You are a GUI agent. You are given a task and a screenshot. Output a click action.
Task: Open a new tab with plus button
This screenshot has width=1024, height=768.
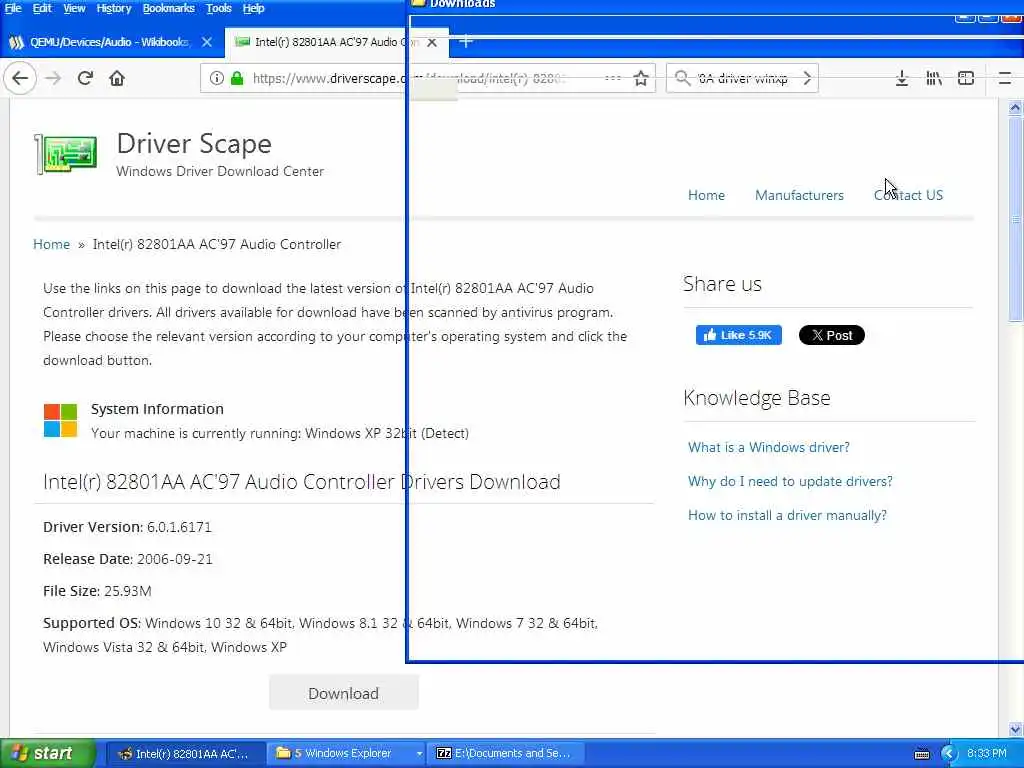coord(466,42)
